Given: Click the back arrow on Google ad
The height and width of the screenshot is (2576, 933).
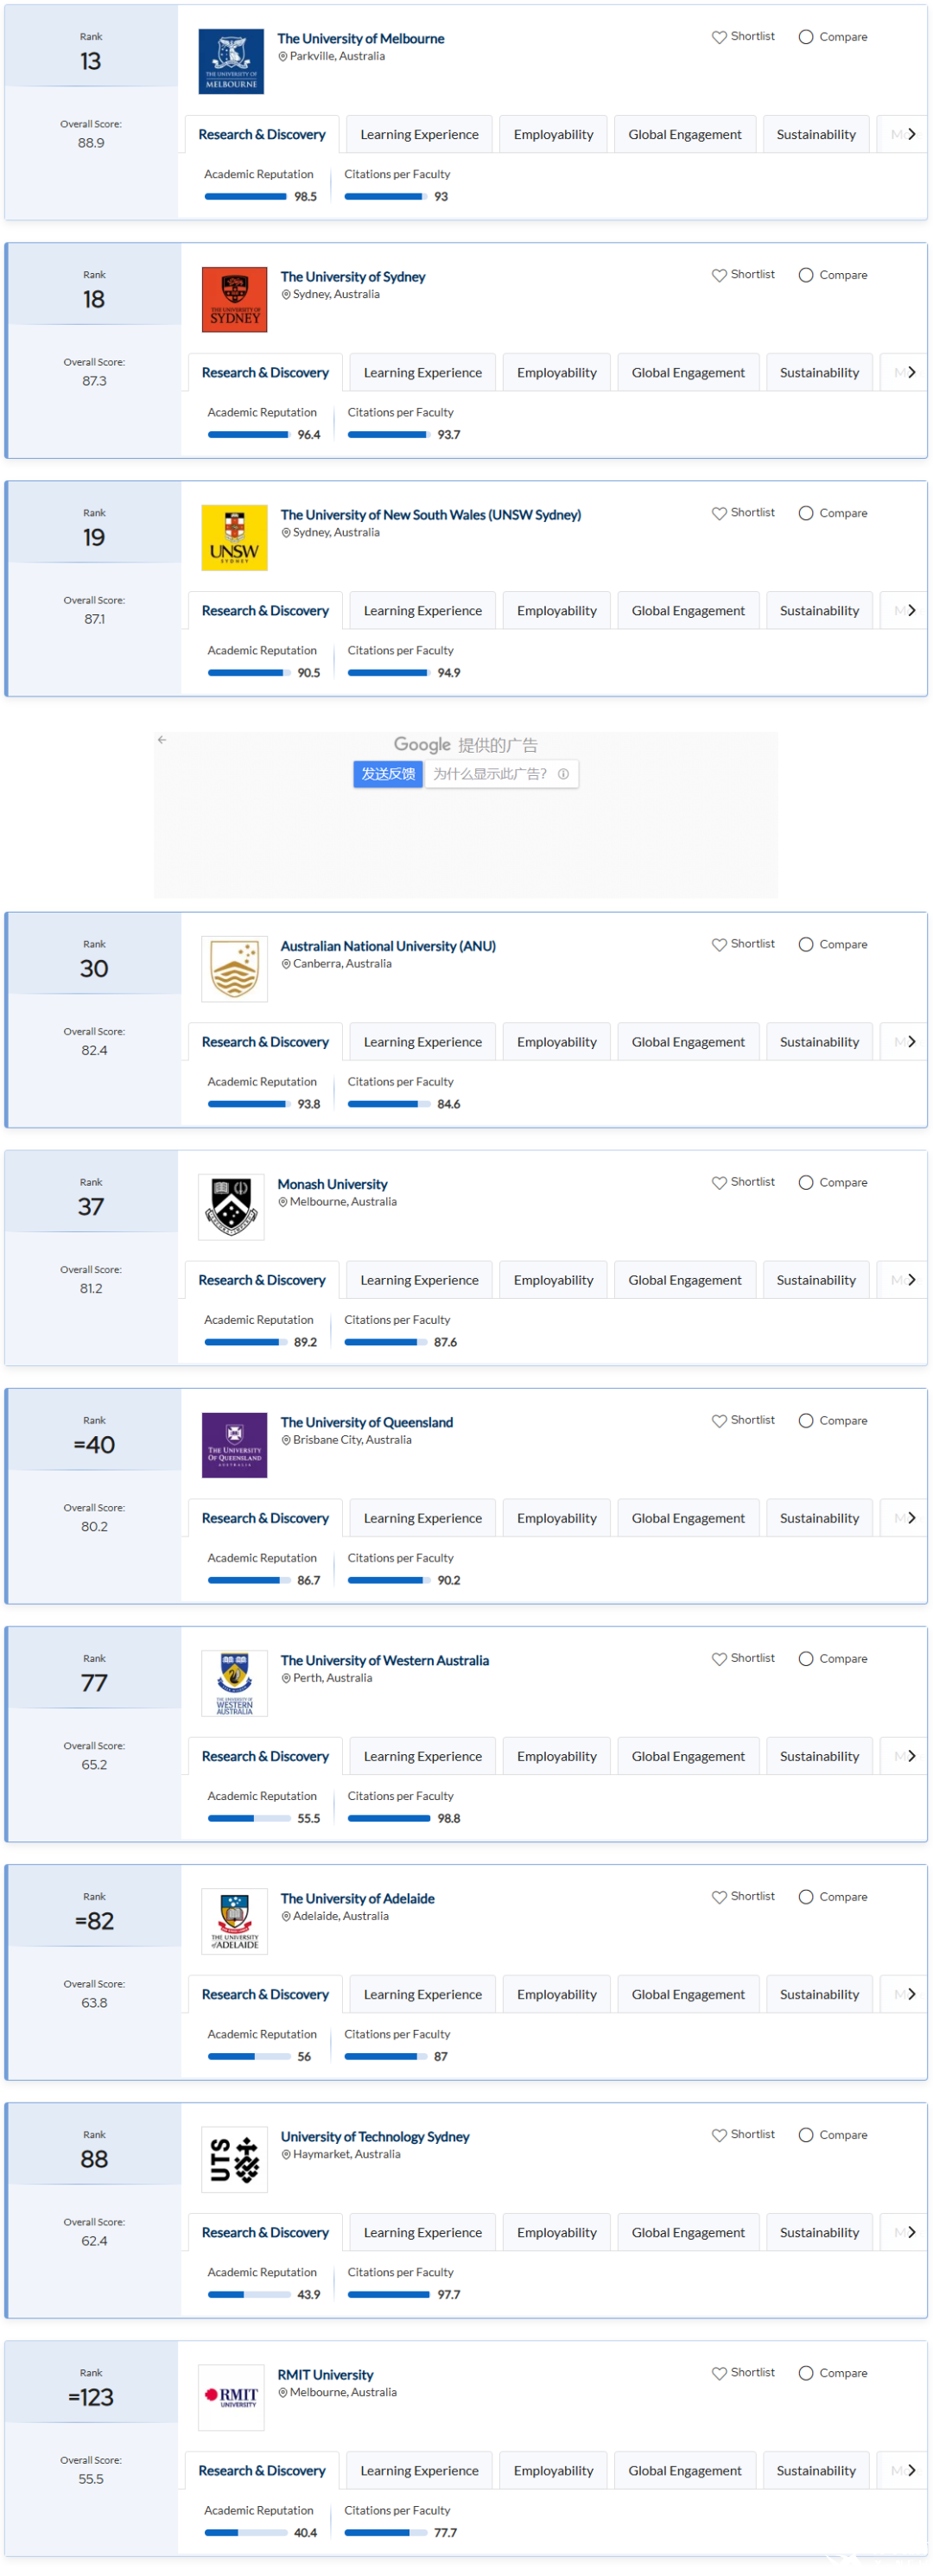Looking at the screenshot, I should 162,739.
